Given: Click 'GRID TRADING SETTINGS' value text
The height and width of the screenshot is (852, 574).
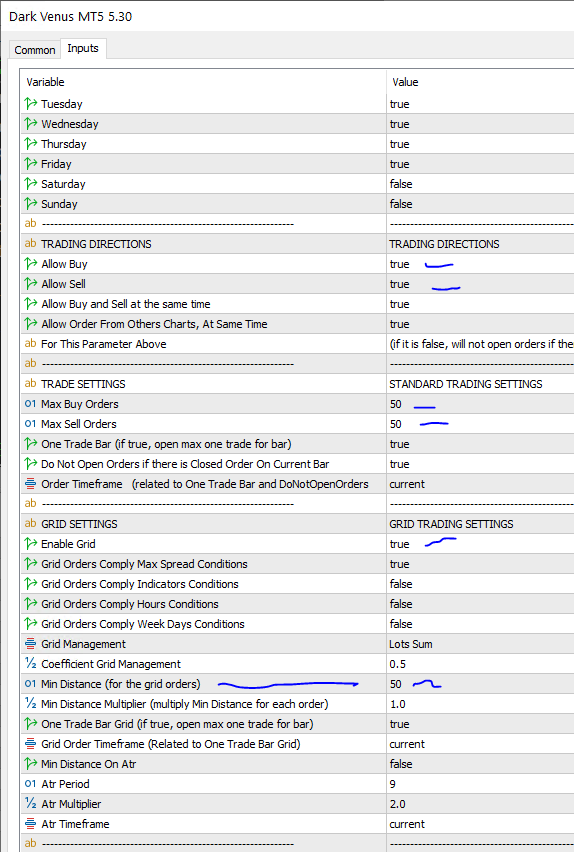Looking at the screenshot, I should coord(451,524).
